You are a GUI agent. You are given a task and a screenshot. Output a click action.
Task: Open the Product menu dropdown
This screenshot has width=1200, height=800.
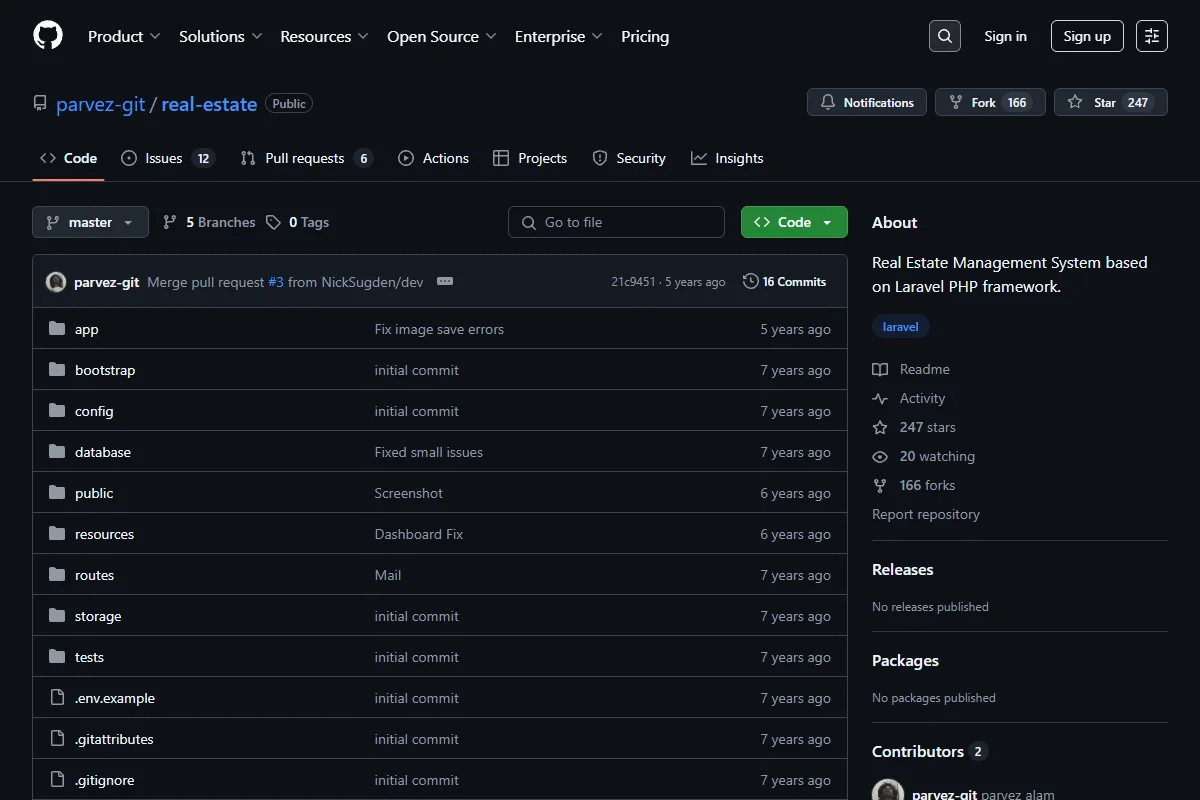[x=124, y=36]
